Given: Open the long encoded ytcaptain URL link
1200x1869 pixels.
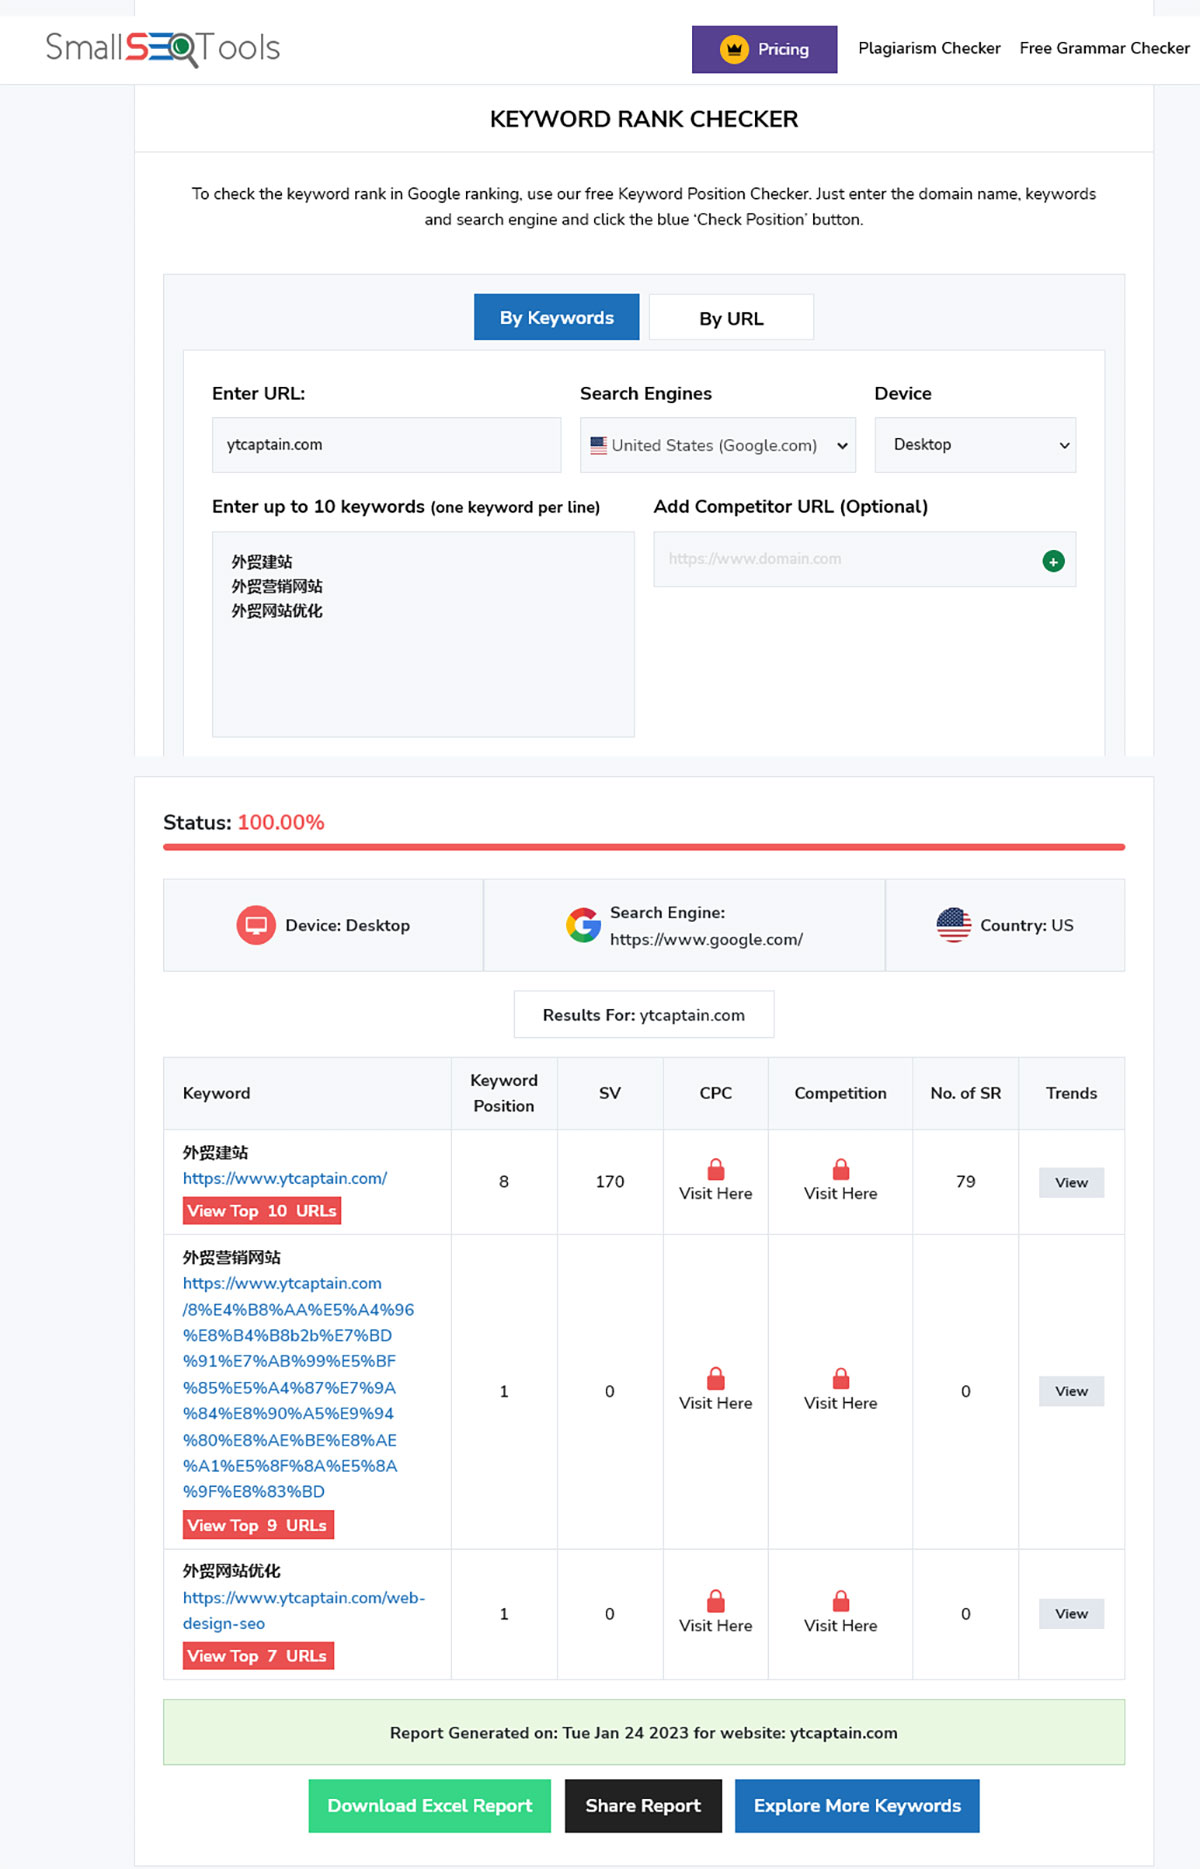Looking at the screenshot, I should 298,1387.
